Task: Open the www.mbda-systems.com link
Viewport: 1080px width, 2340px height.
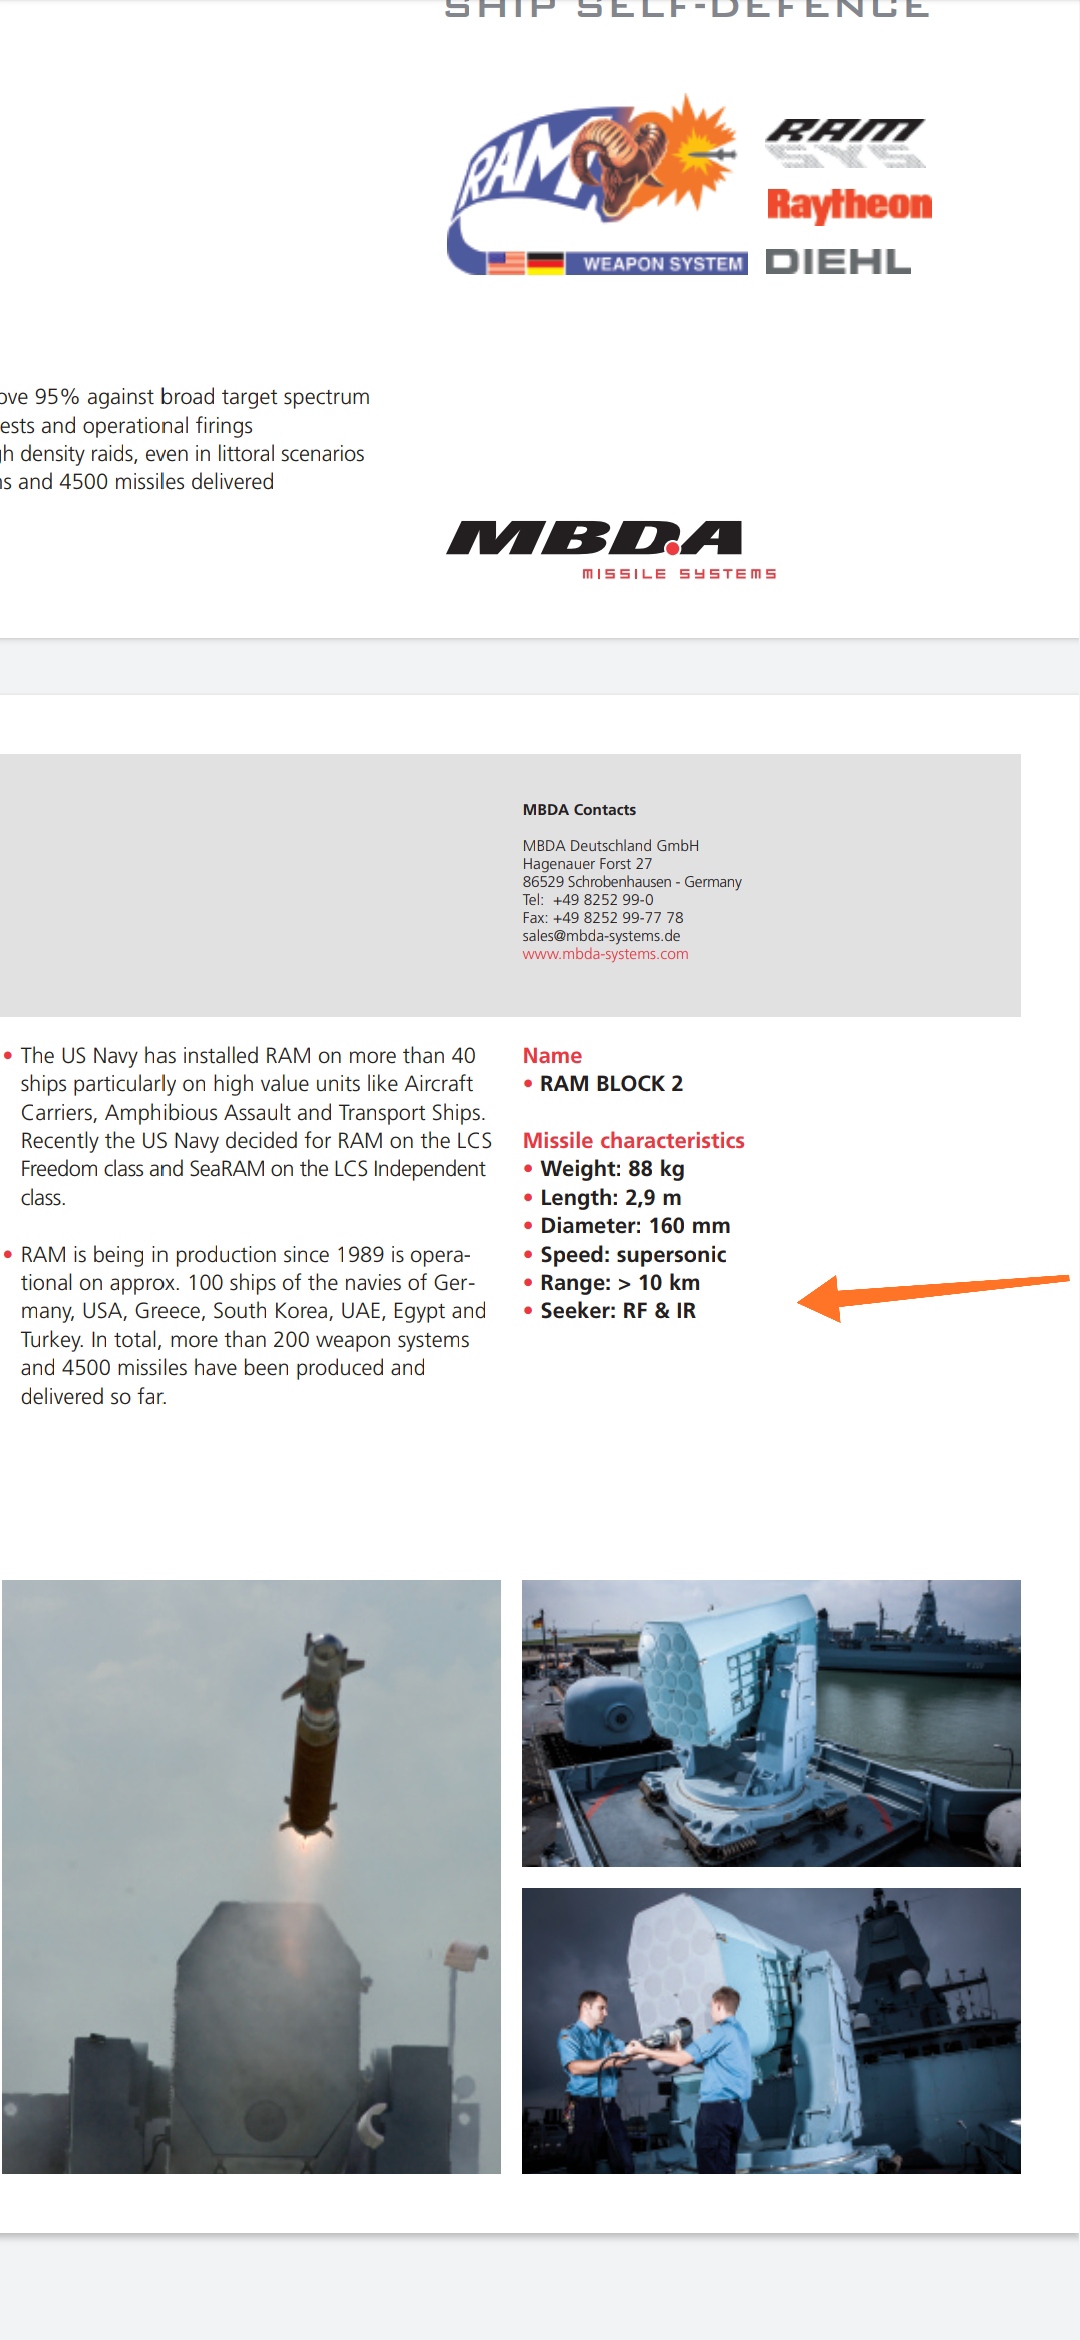Action: coord(605,954)
